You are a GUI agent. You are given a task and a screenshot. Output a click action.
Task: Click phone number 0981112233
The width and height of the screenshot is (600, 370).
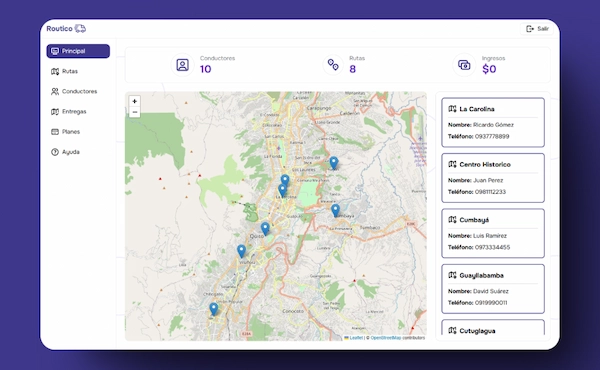[x=490, y=192]
